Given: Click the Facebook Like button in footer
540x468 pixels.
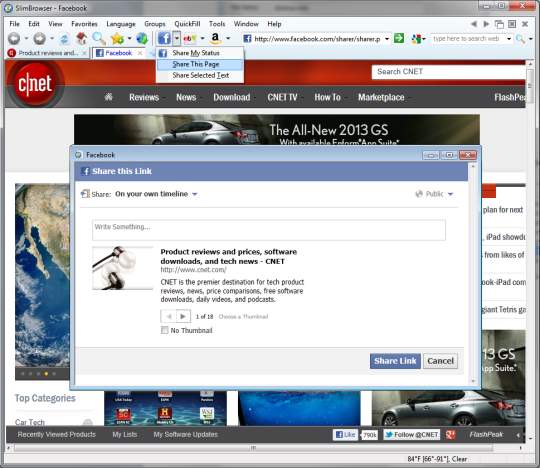Looking at the screenshot, I should click(x=345, y=435).
